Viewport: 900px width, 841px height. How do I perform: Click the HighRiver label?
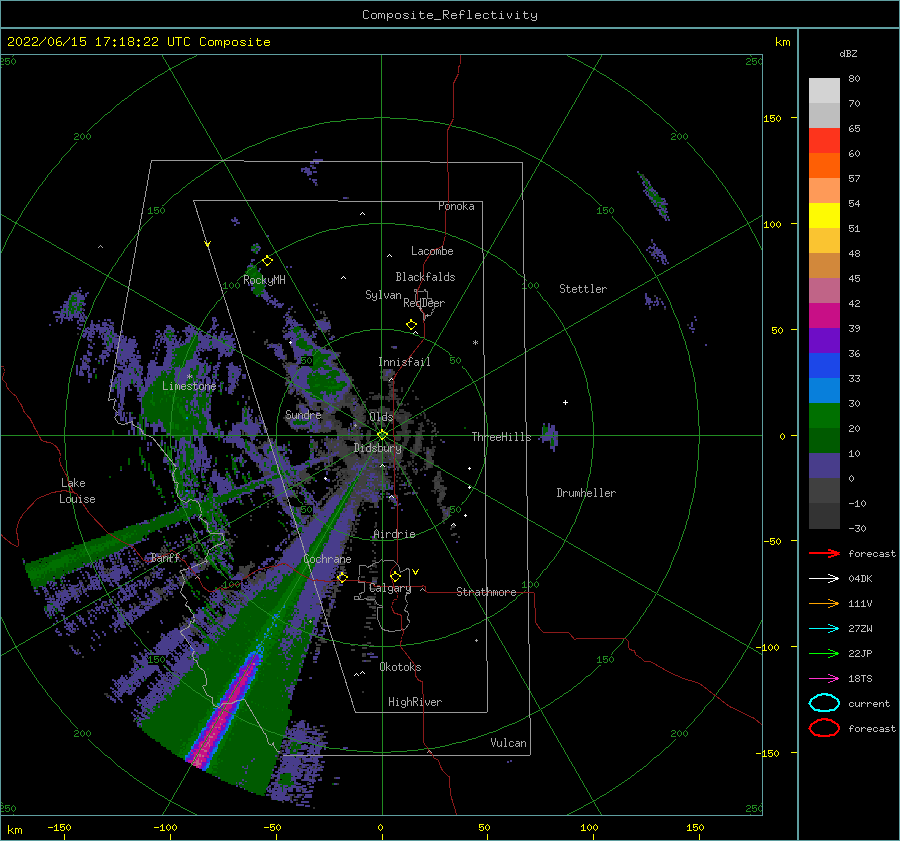tap(415, 702)
